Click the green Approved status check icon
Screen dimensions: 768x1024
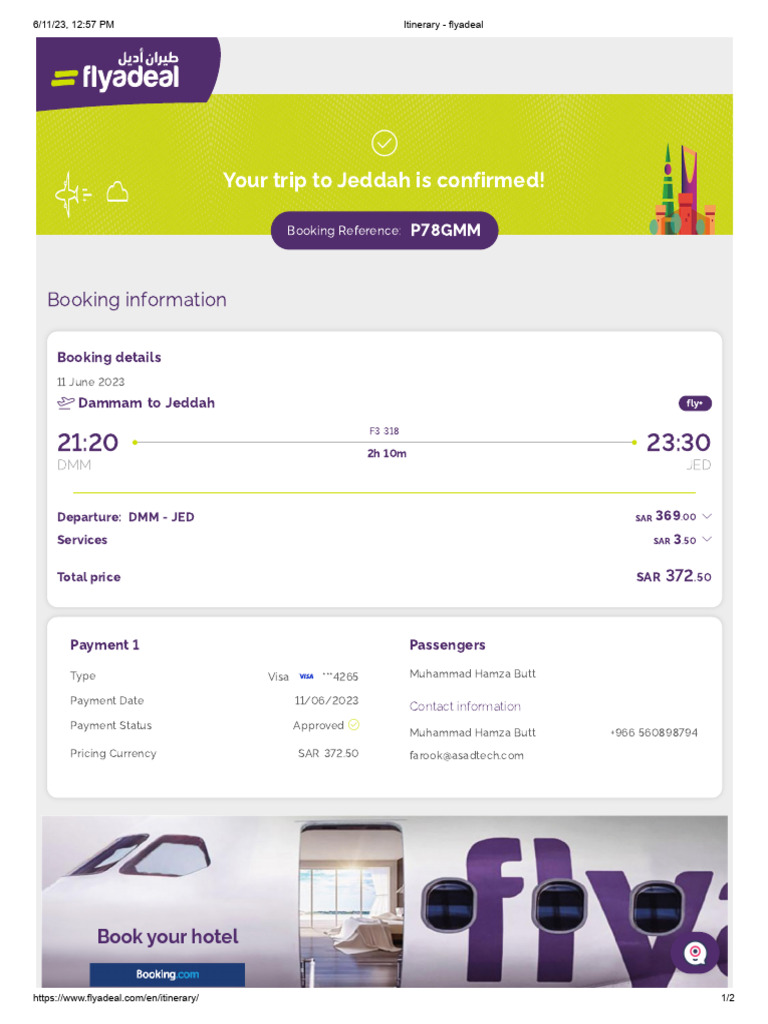pos(354,725)
